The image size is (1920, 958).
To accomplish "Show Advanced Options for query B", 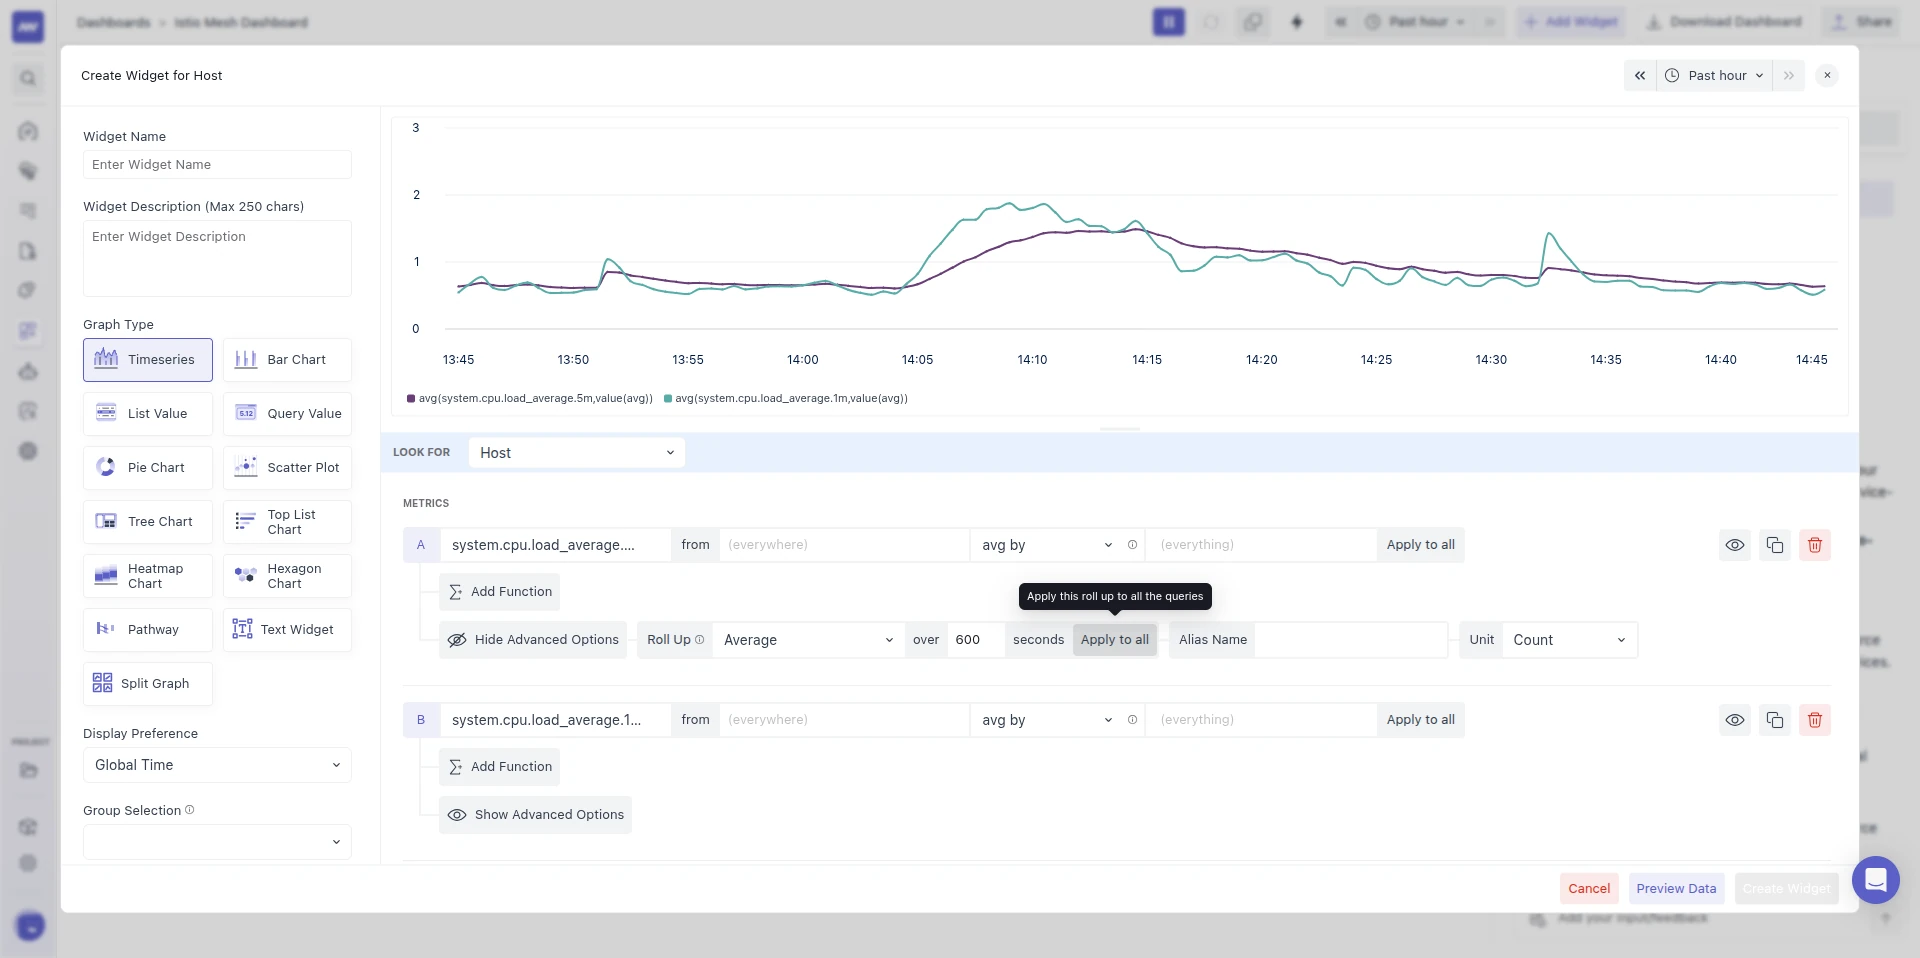I will click(535, 815).
